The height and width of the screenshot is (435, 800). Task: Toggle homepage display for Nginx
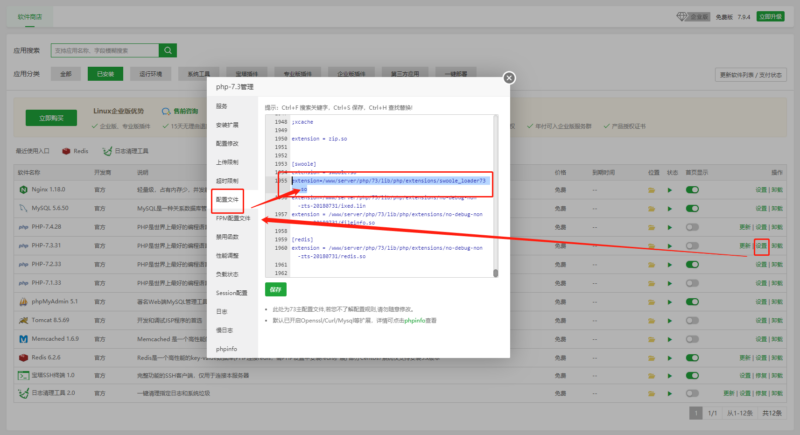point(692,189)
